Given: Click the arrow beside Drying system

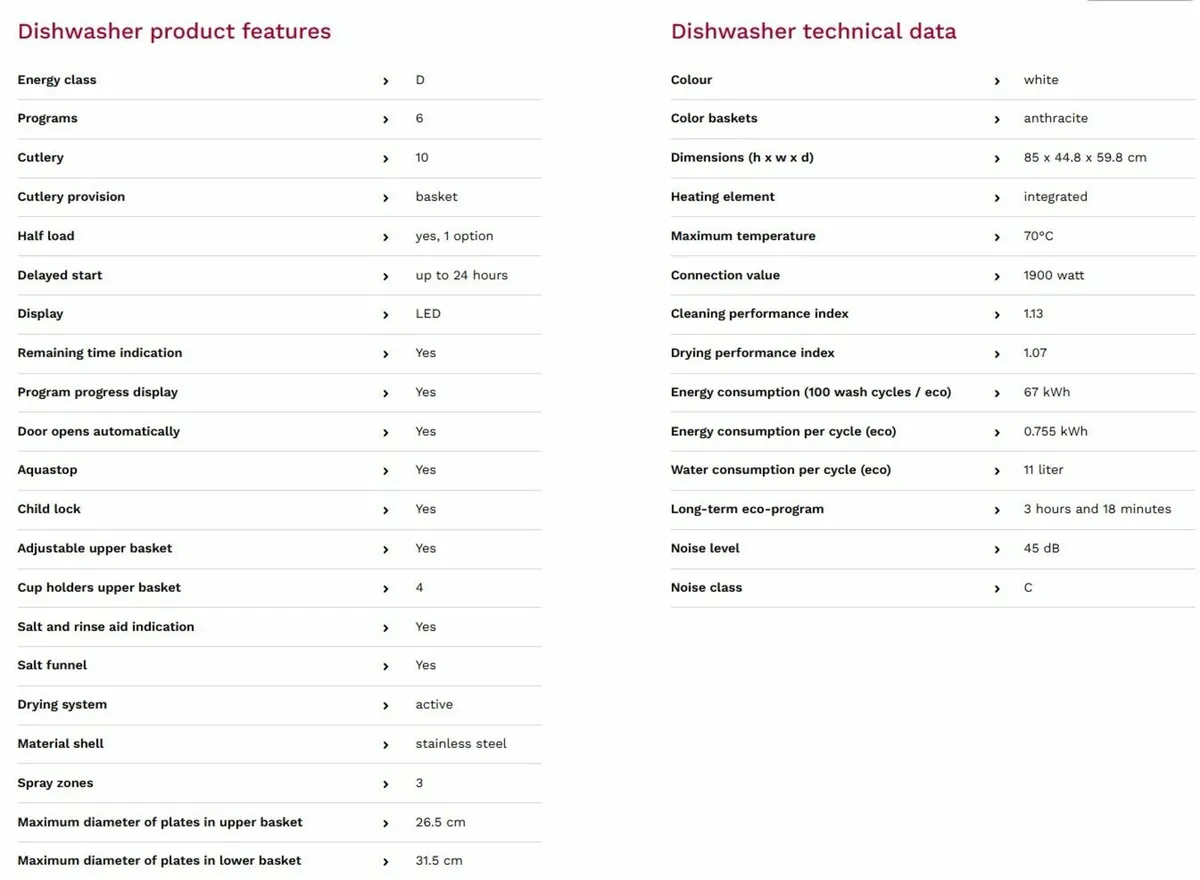Looking at the screenshot, I should pyautogui.click(x=386, y=706).
